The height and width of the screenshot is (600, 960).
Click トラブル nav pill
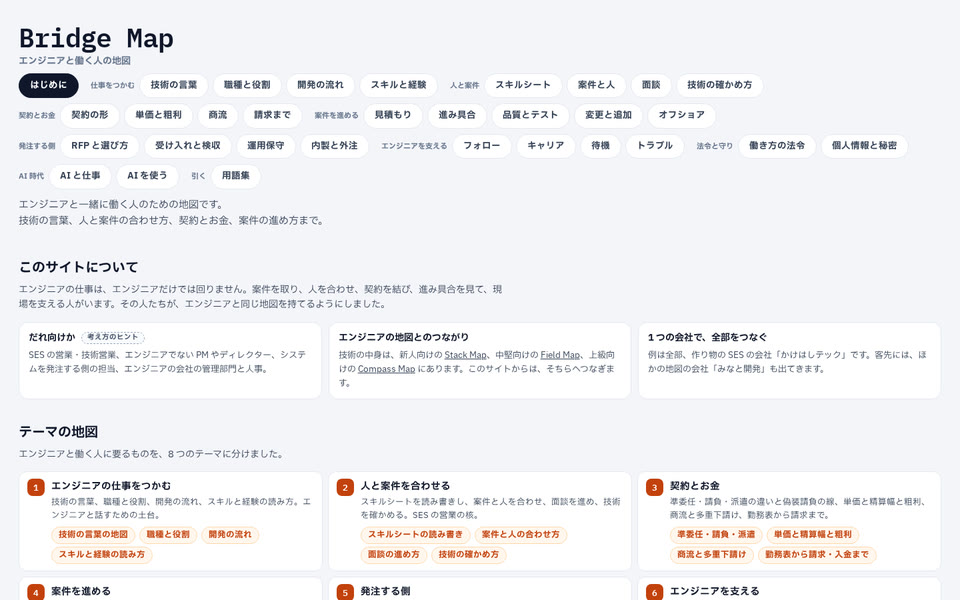click(x=655, y=146)
